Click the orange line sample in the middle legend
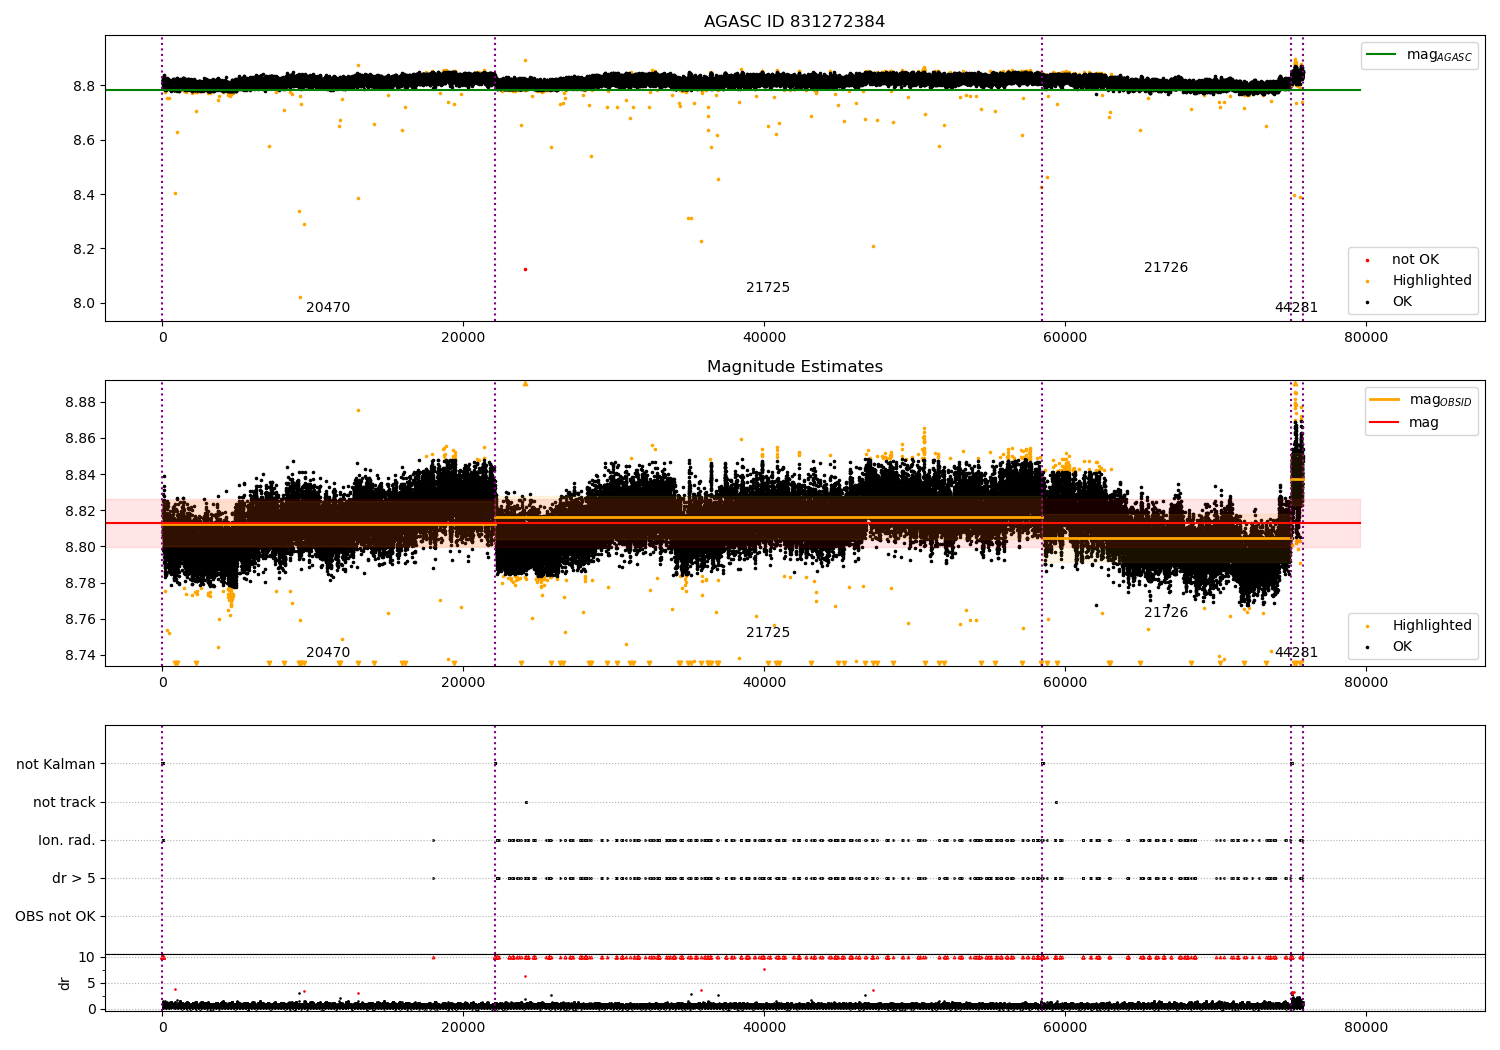 point(1385,400)
